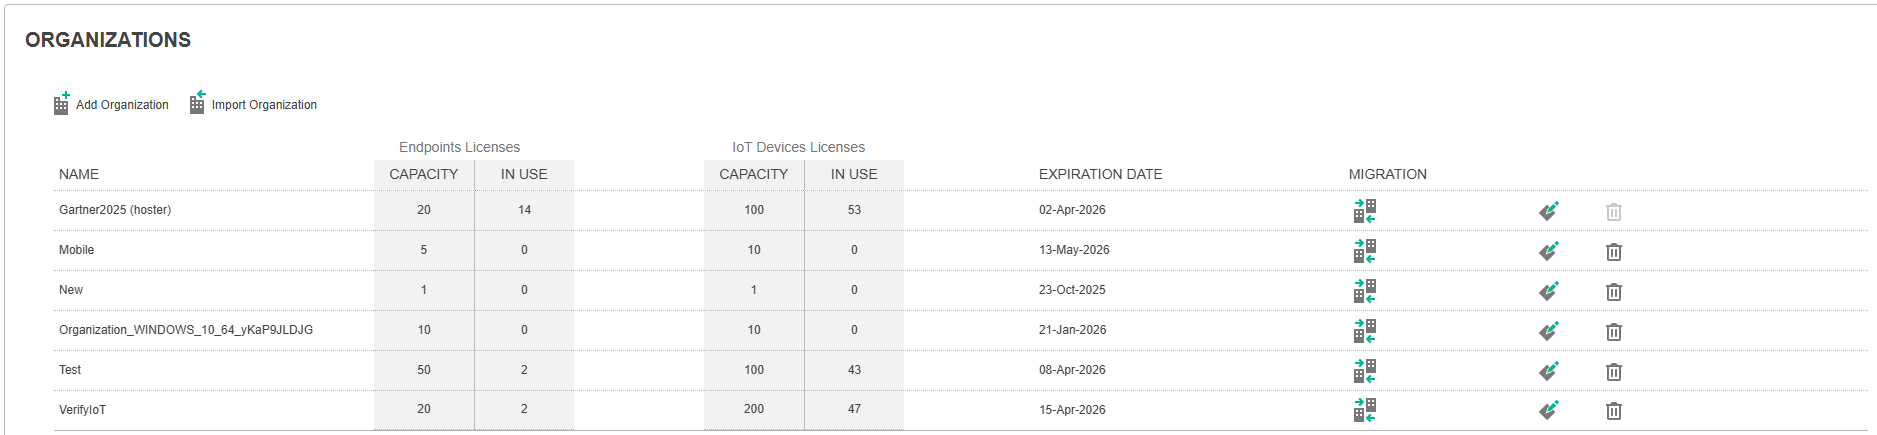Viewport: 1877px width, 435px height.
Task: Edit the Test organization
Action: click(x=1549, y=371)
